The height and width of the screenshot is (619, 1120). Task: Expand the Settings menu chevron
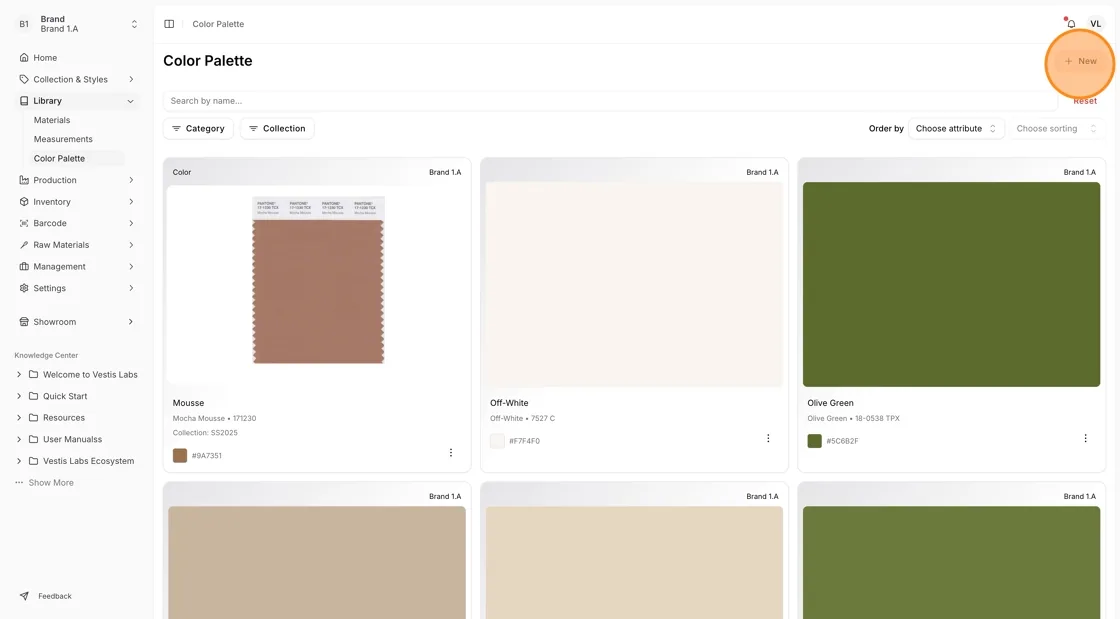131,288
